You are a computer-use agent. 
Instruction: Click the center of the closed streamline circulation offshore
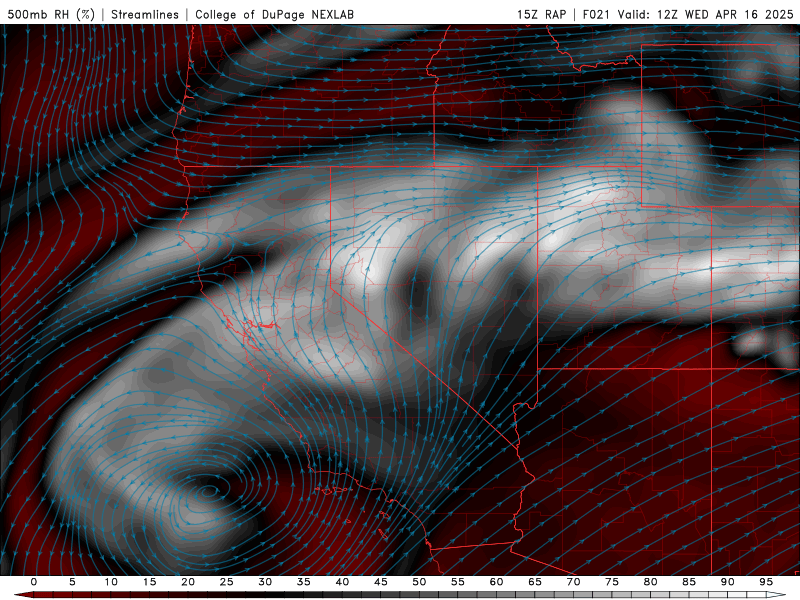tap(208, 491)
